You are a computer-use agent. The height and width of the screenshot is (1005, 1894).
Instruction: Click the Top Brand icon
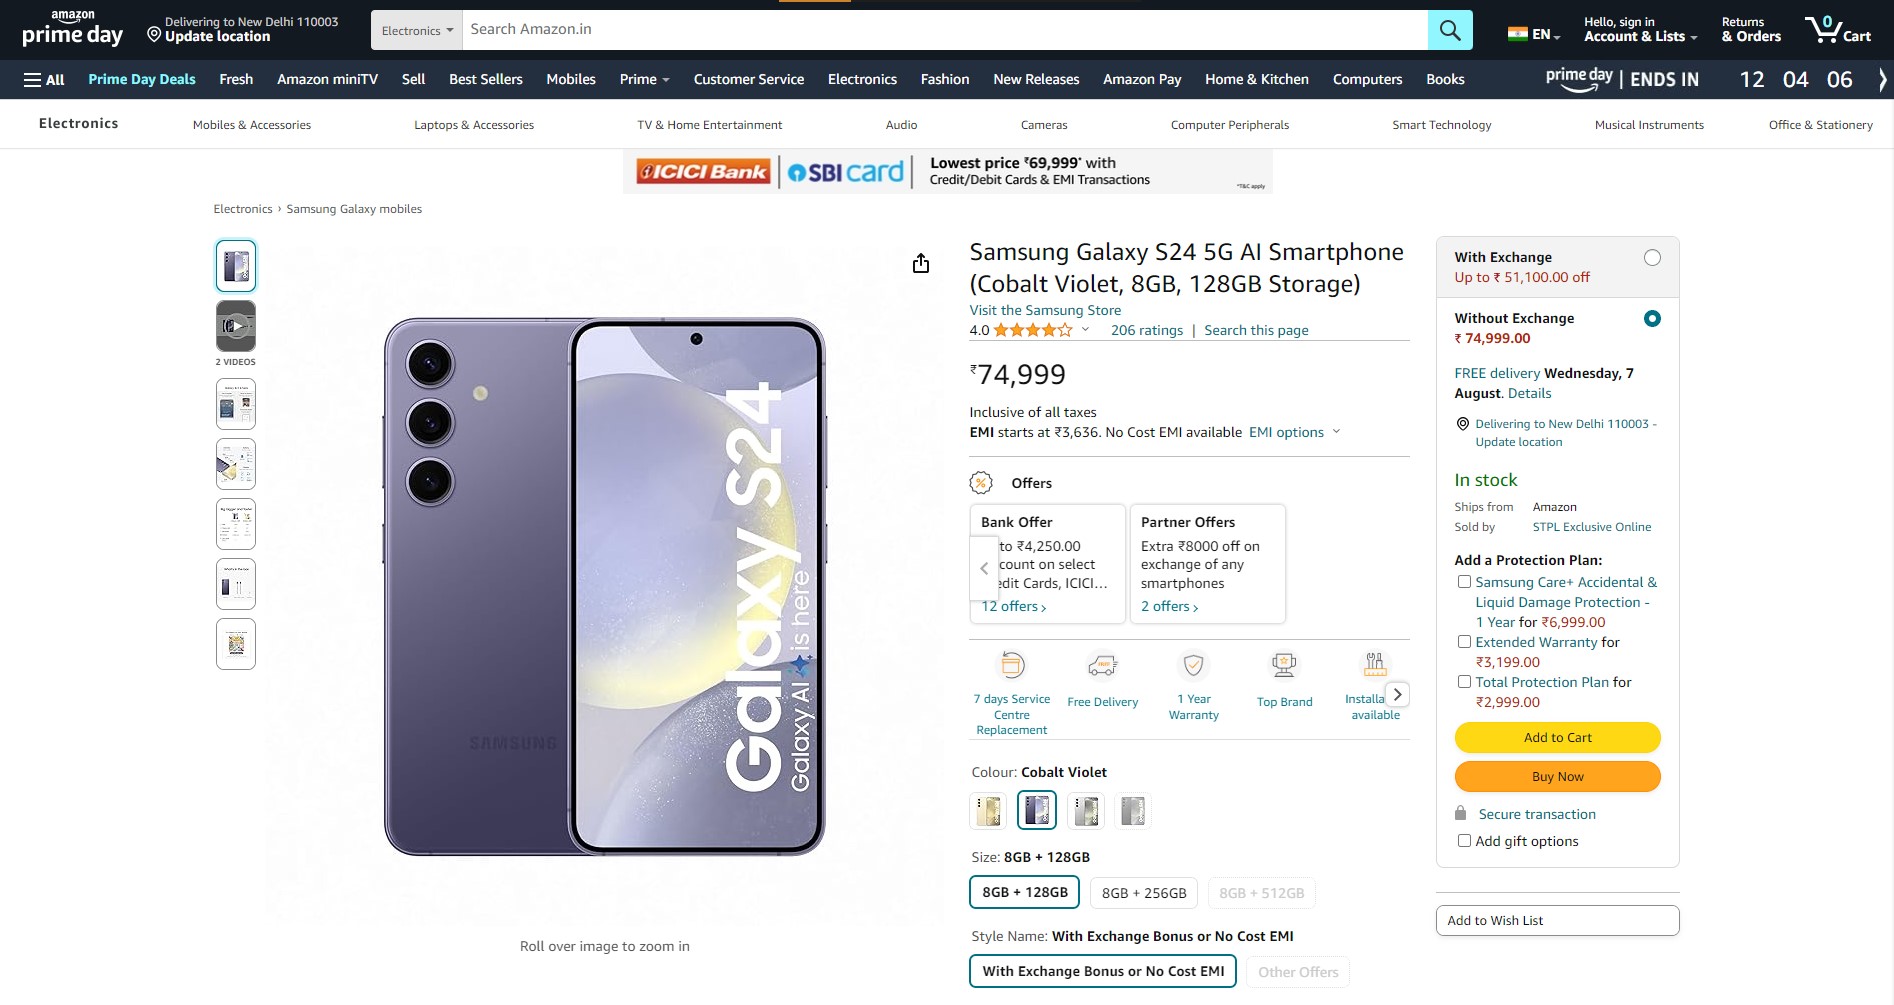(1283, 664)
